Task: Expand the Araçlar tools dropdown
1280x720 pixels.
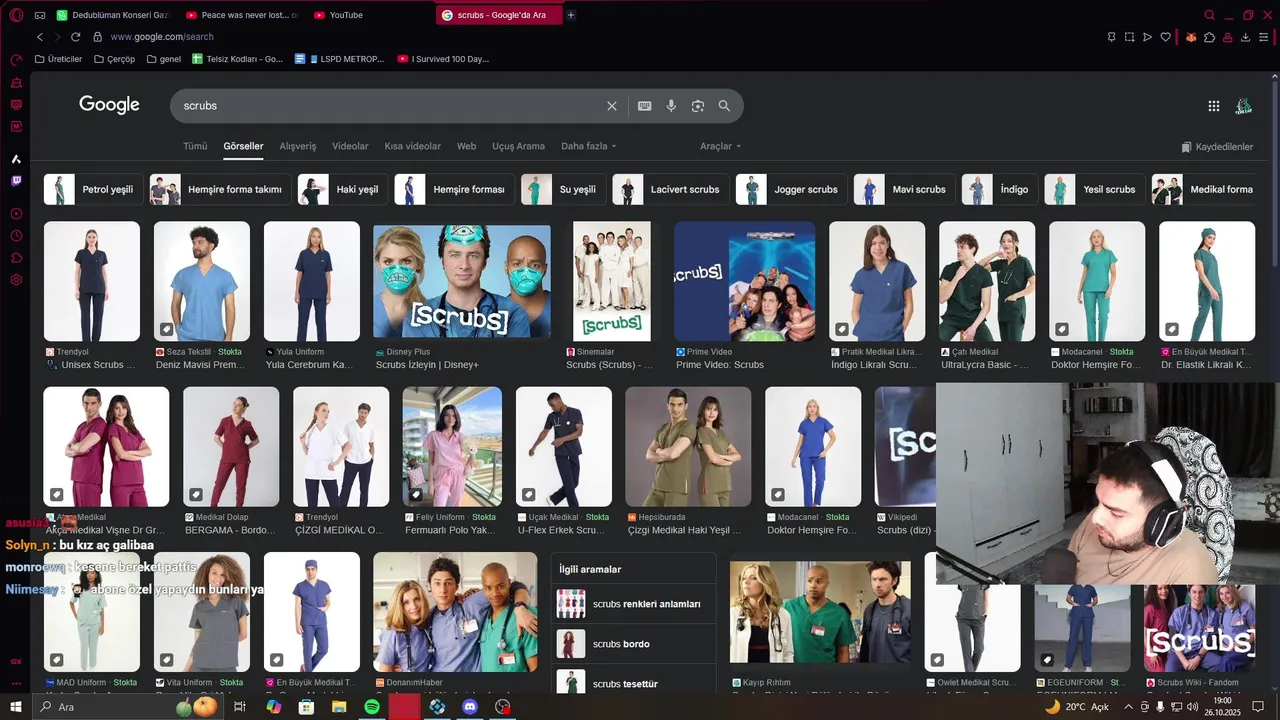Action: click(x=720, y=146)
